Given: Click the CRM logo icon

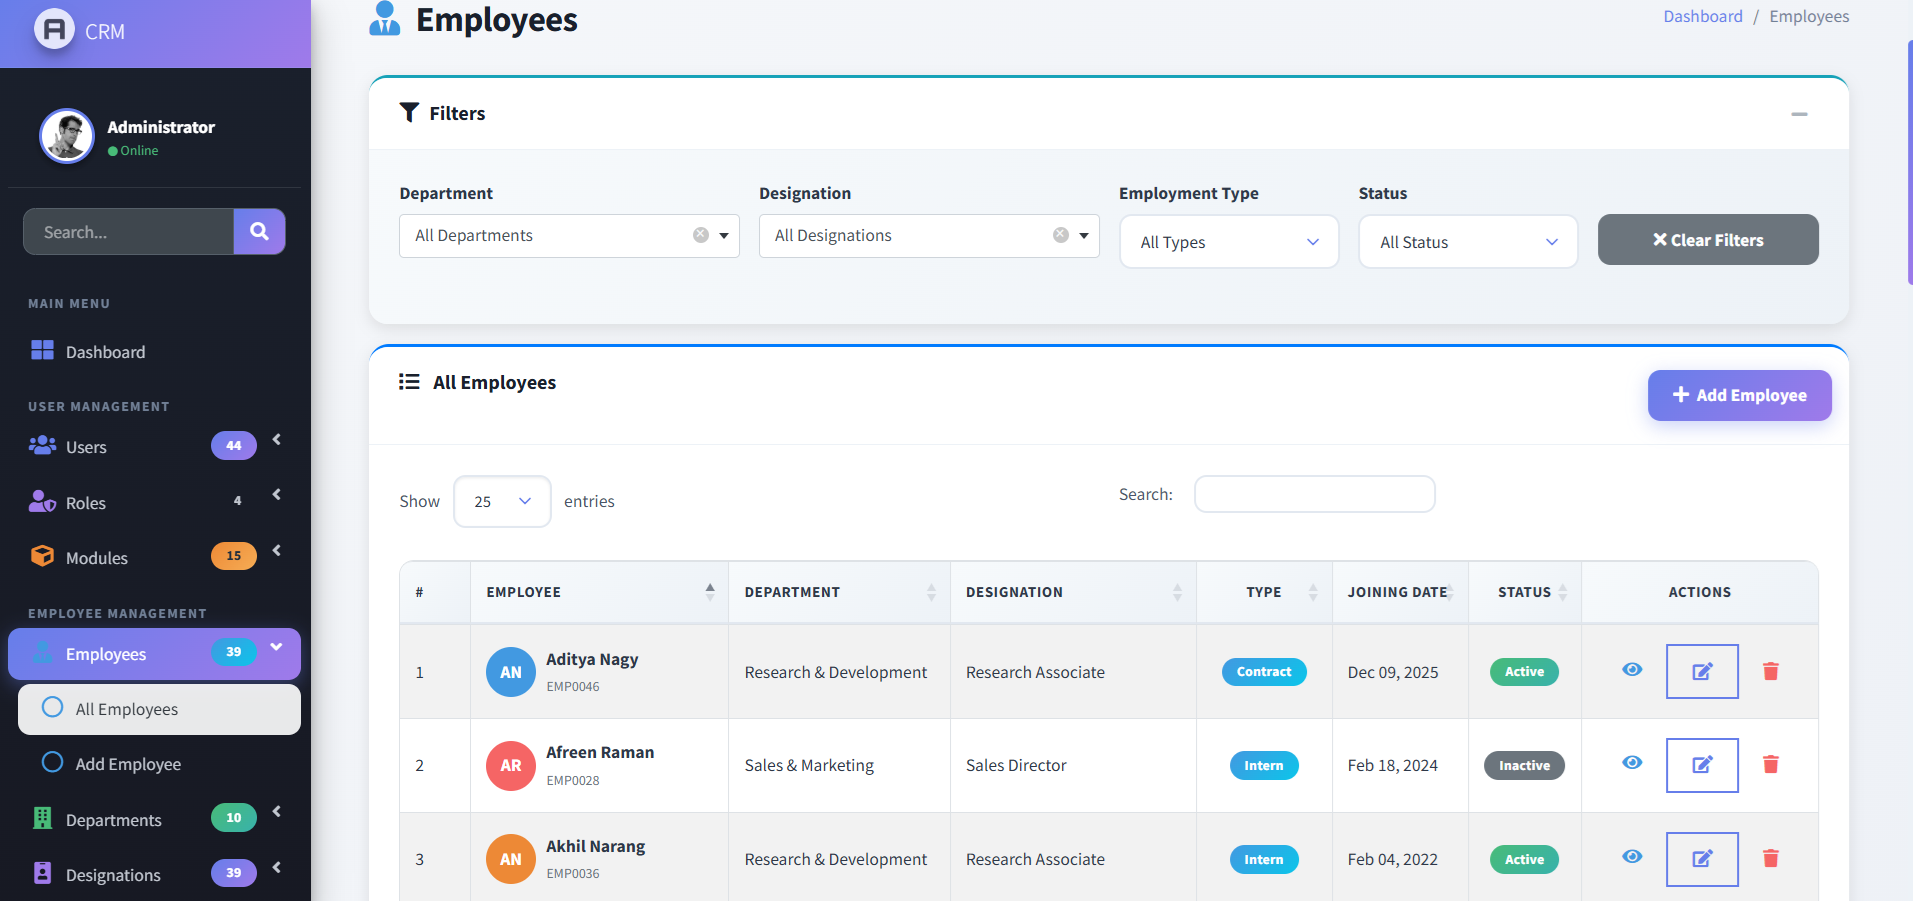Looking at the screenshot, I should [x=54, y=30].
